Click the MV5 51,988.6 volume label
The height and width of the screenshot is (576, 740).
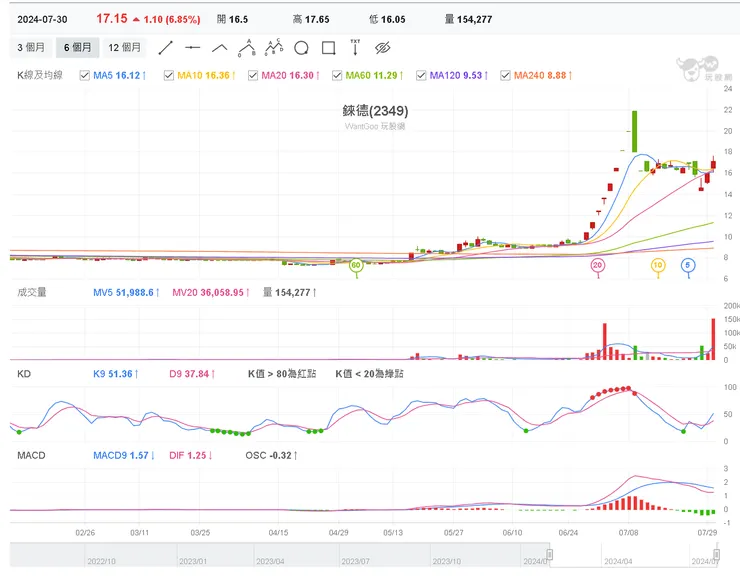(126, 293)
